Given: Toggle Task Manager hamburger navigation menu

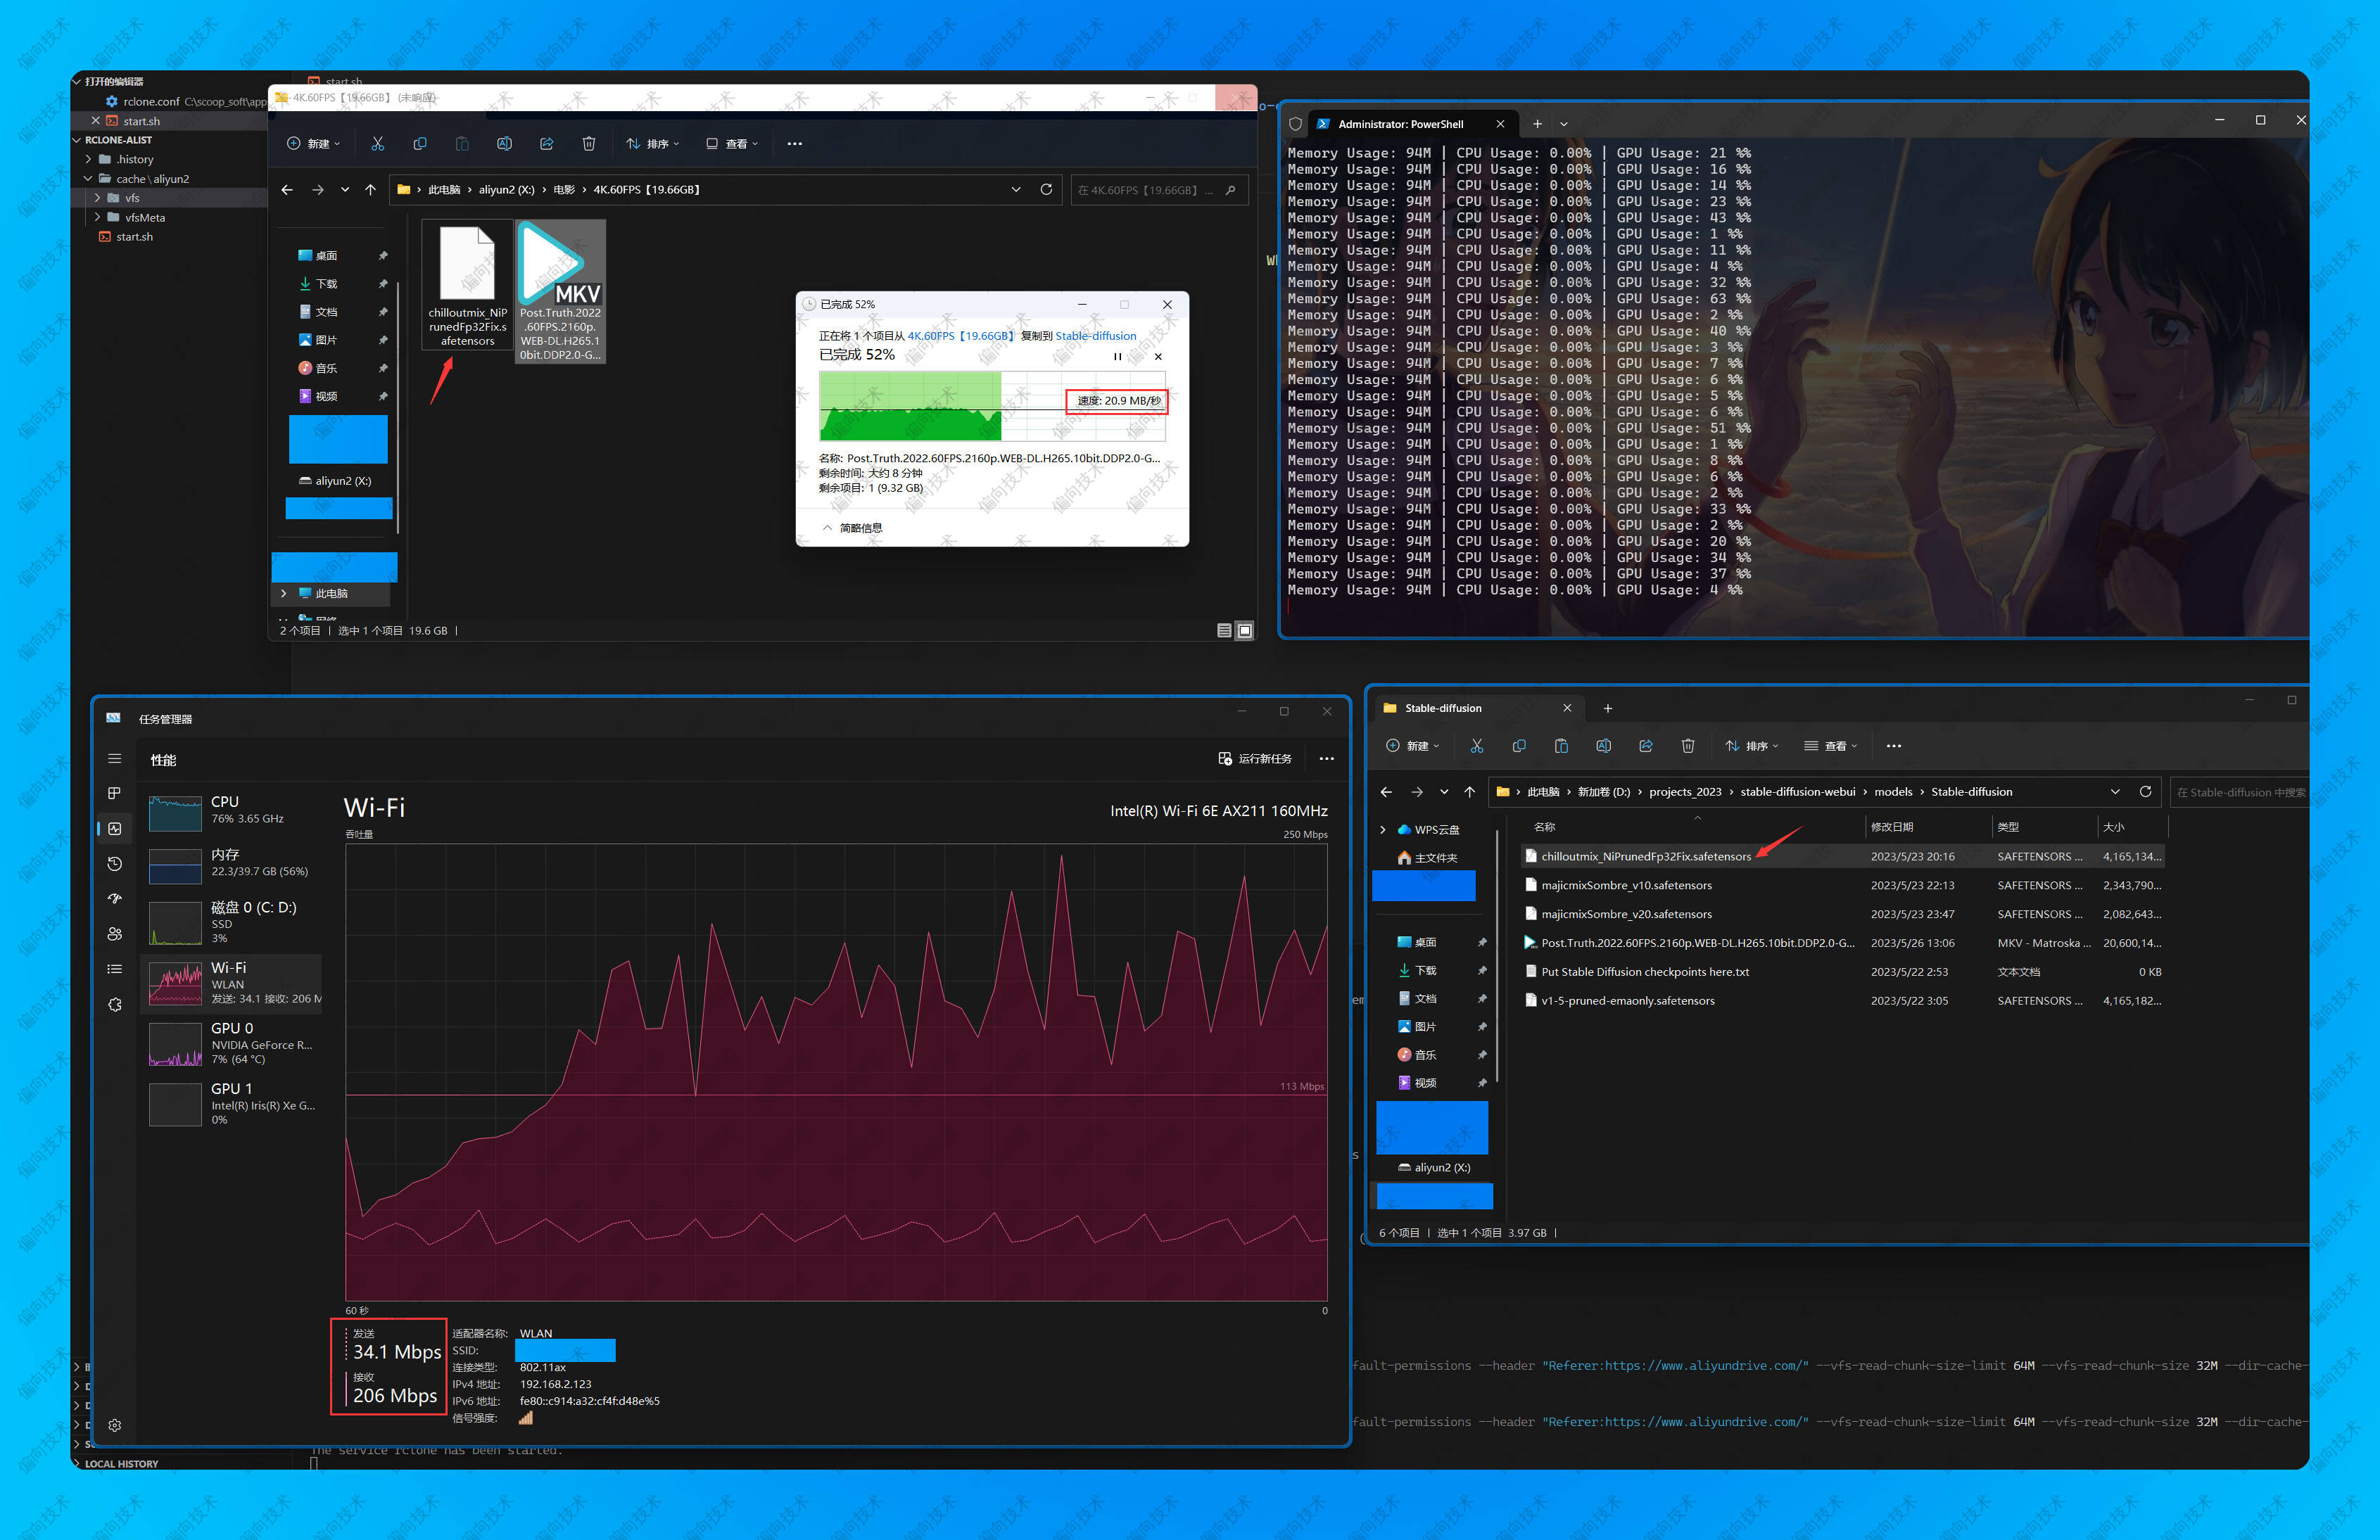Looking at the screenshot, I should tap(114, 759).
